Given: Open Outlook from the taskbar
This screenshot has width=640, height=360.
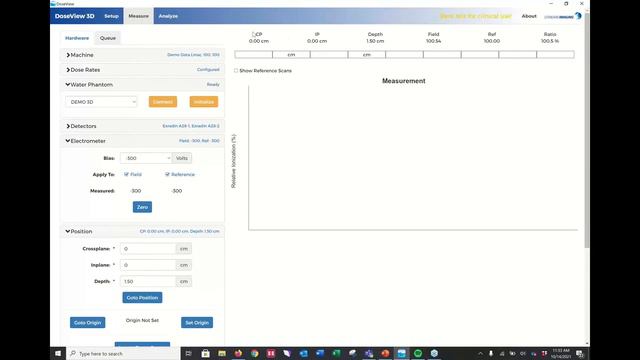Looking at the screenshot, I should (x=304, y=353).
